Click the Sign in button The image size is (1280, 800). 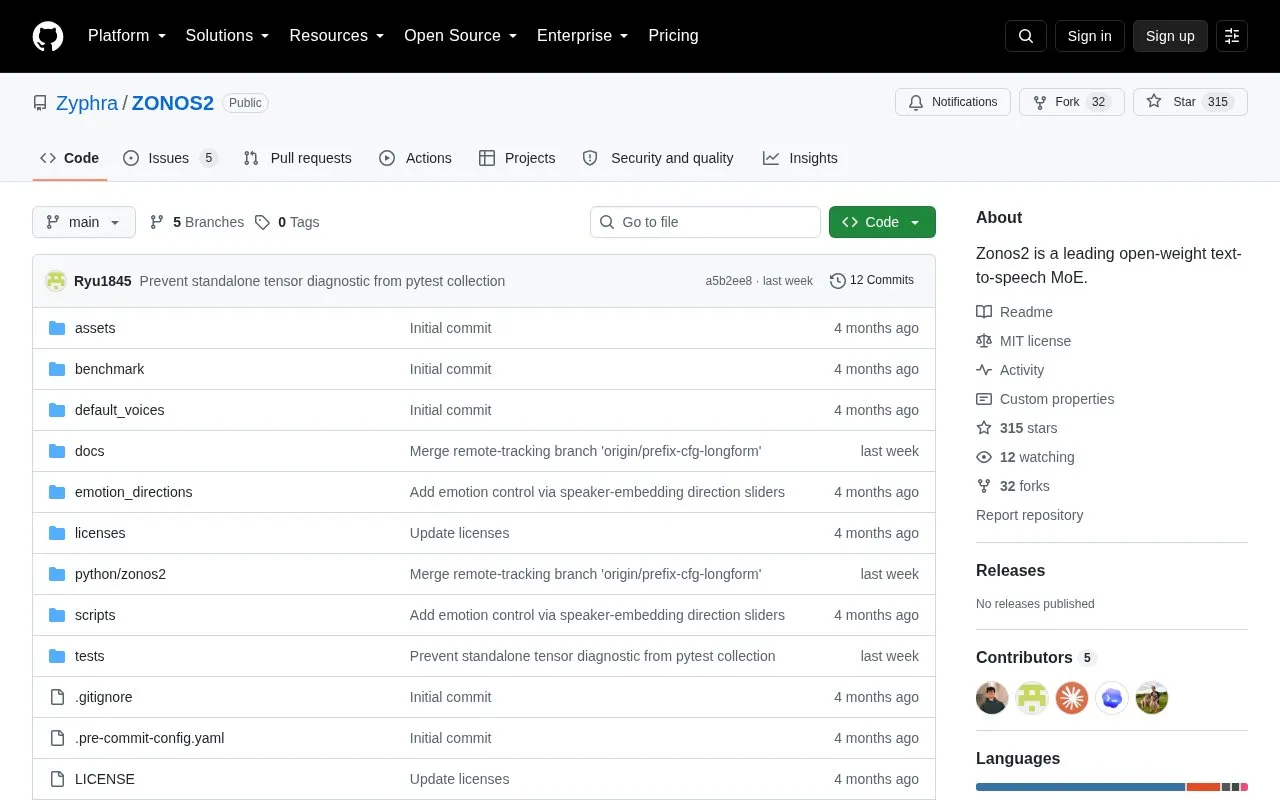point(1090,36)
